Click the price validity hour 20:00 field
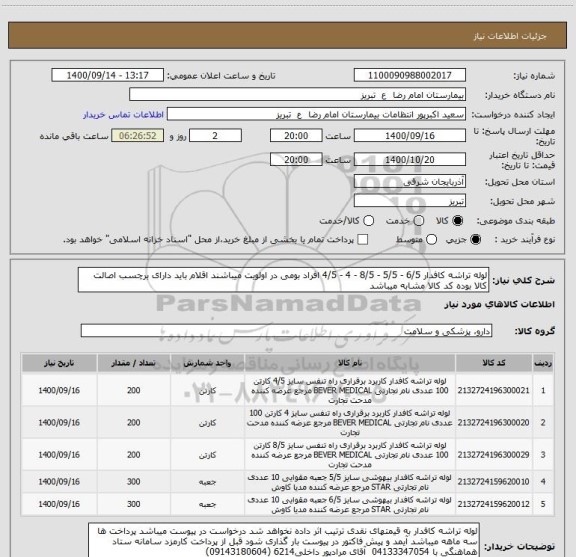Viewport: 576px width, 557px height. click(296, 159)
